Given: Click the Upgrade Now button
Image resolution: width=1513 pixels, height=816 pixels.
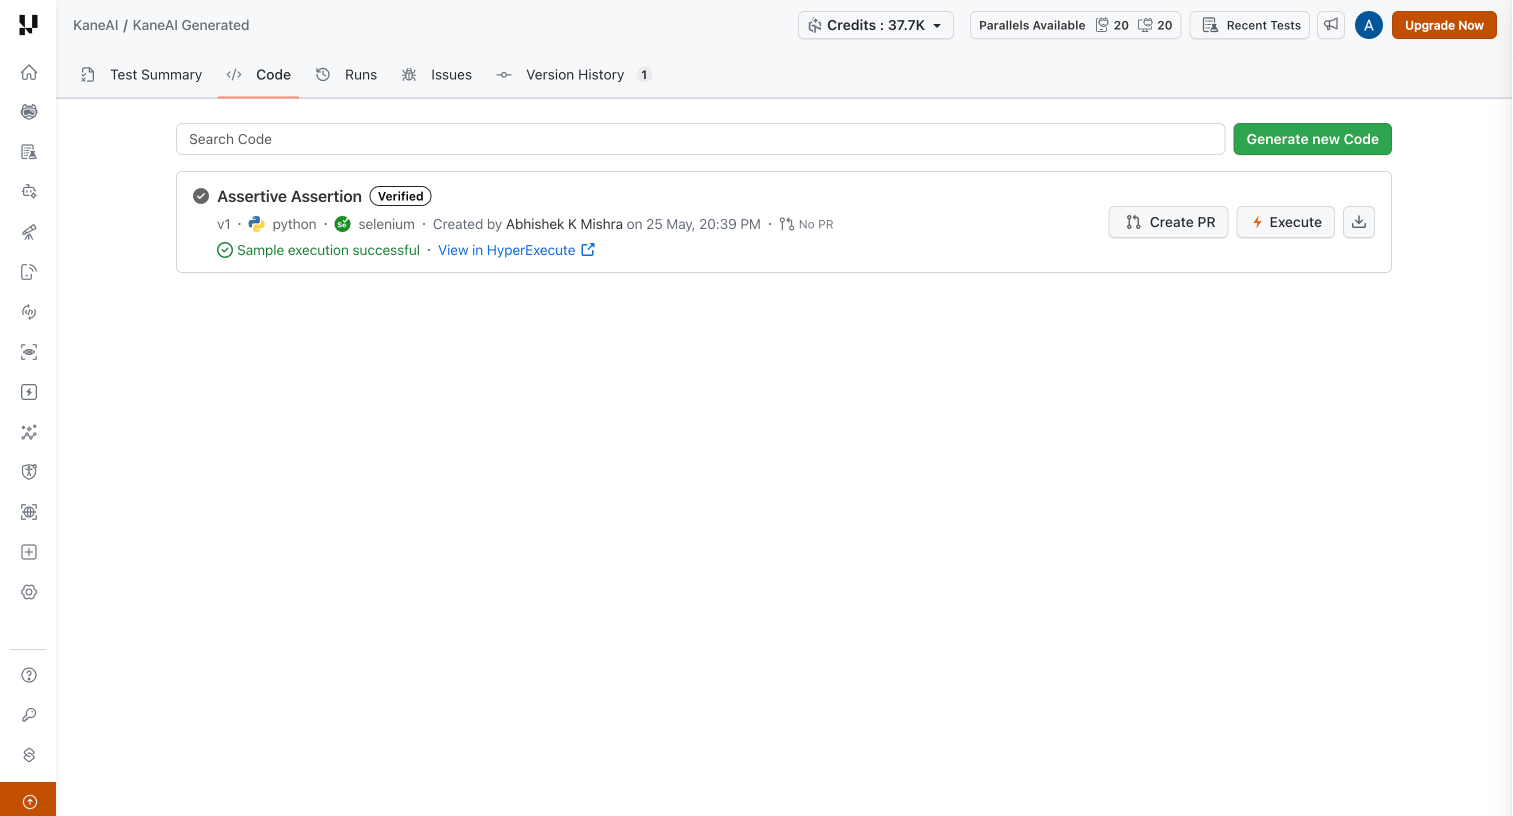Looking at the screenshot, I should 1444,25.
